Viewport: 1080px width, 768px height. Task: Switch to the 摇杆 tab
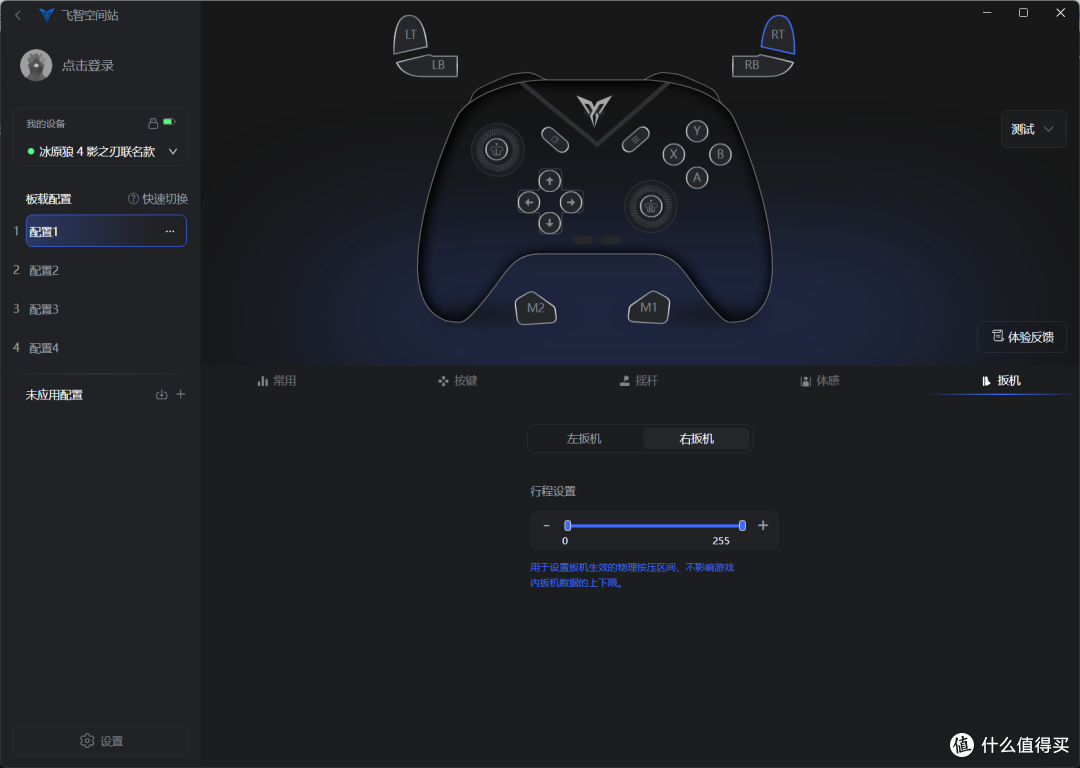click(x=639, y=381)
